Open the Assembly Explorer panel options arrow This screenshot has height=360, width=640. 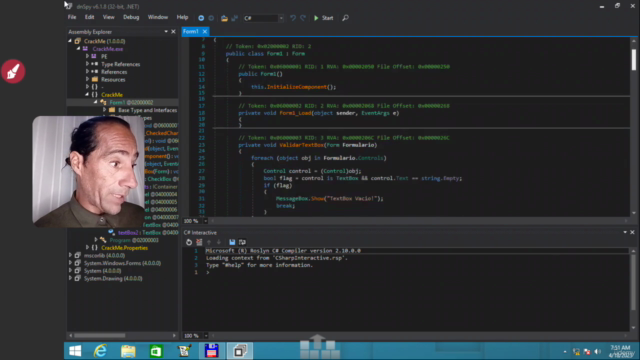(166, 31)
